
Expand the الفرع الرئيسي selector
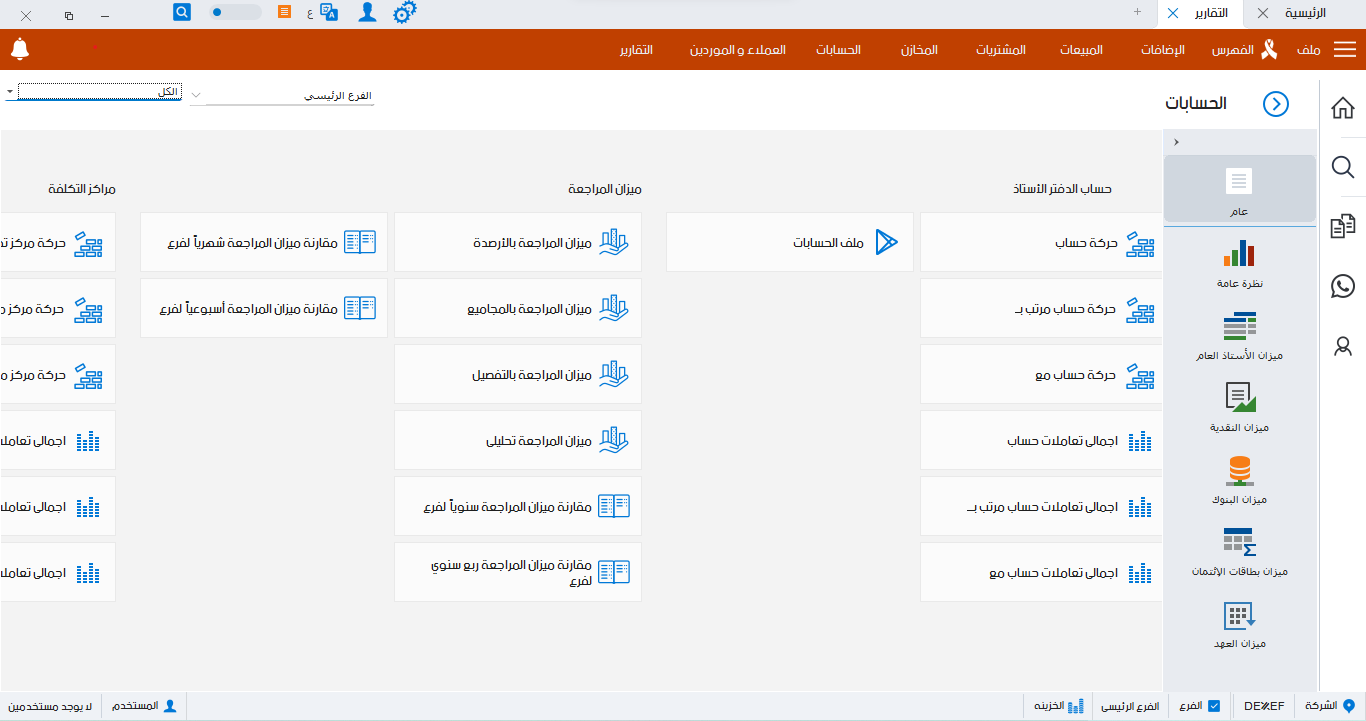tap(196, 95)
